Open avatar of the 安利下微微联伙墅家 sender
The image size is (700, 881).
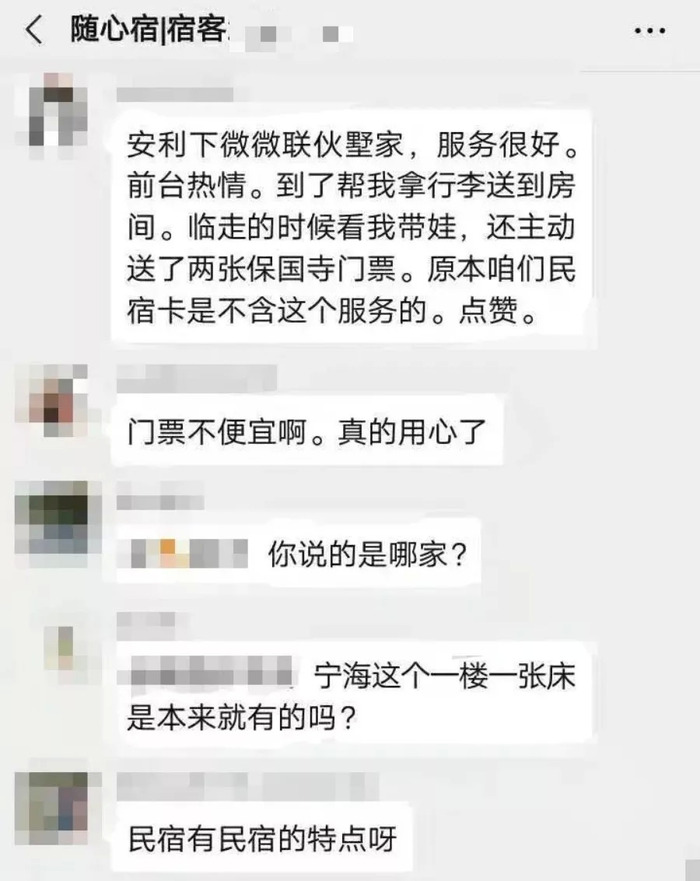pyautogui.click(x=58, y=109)
